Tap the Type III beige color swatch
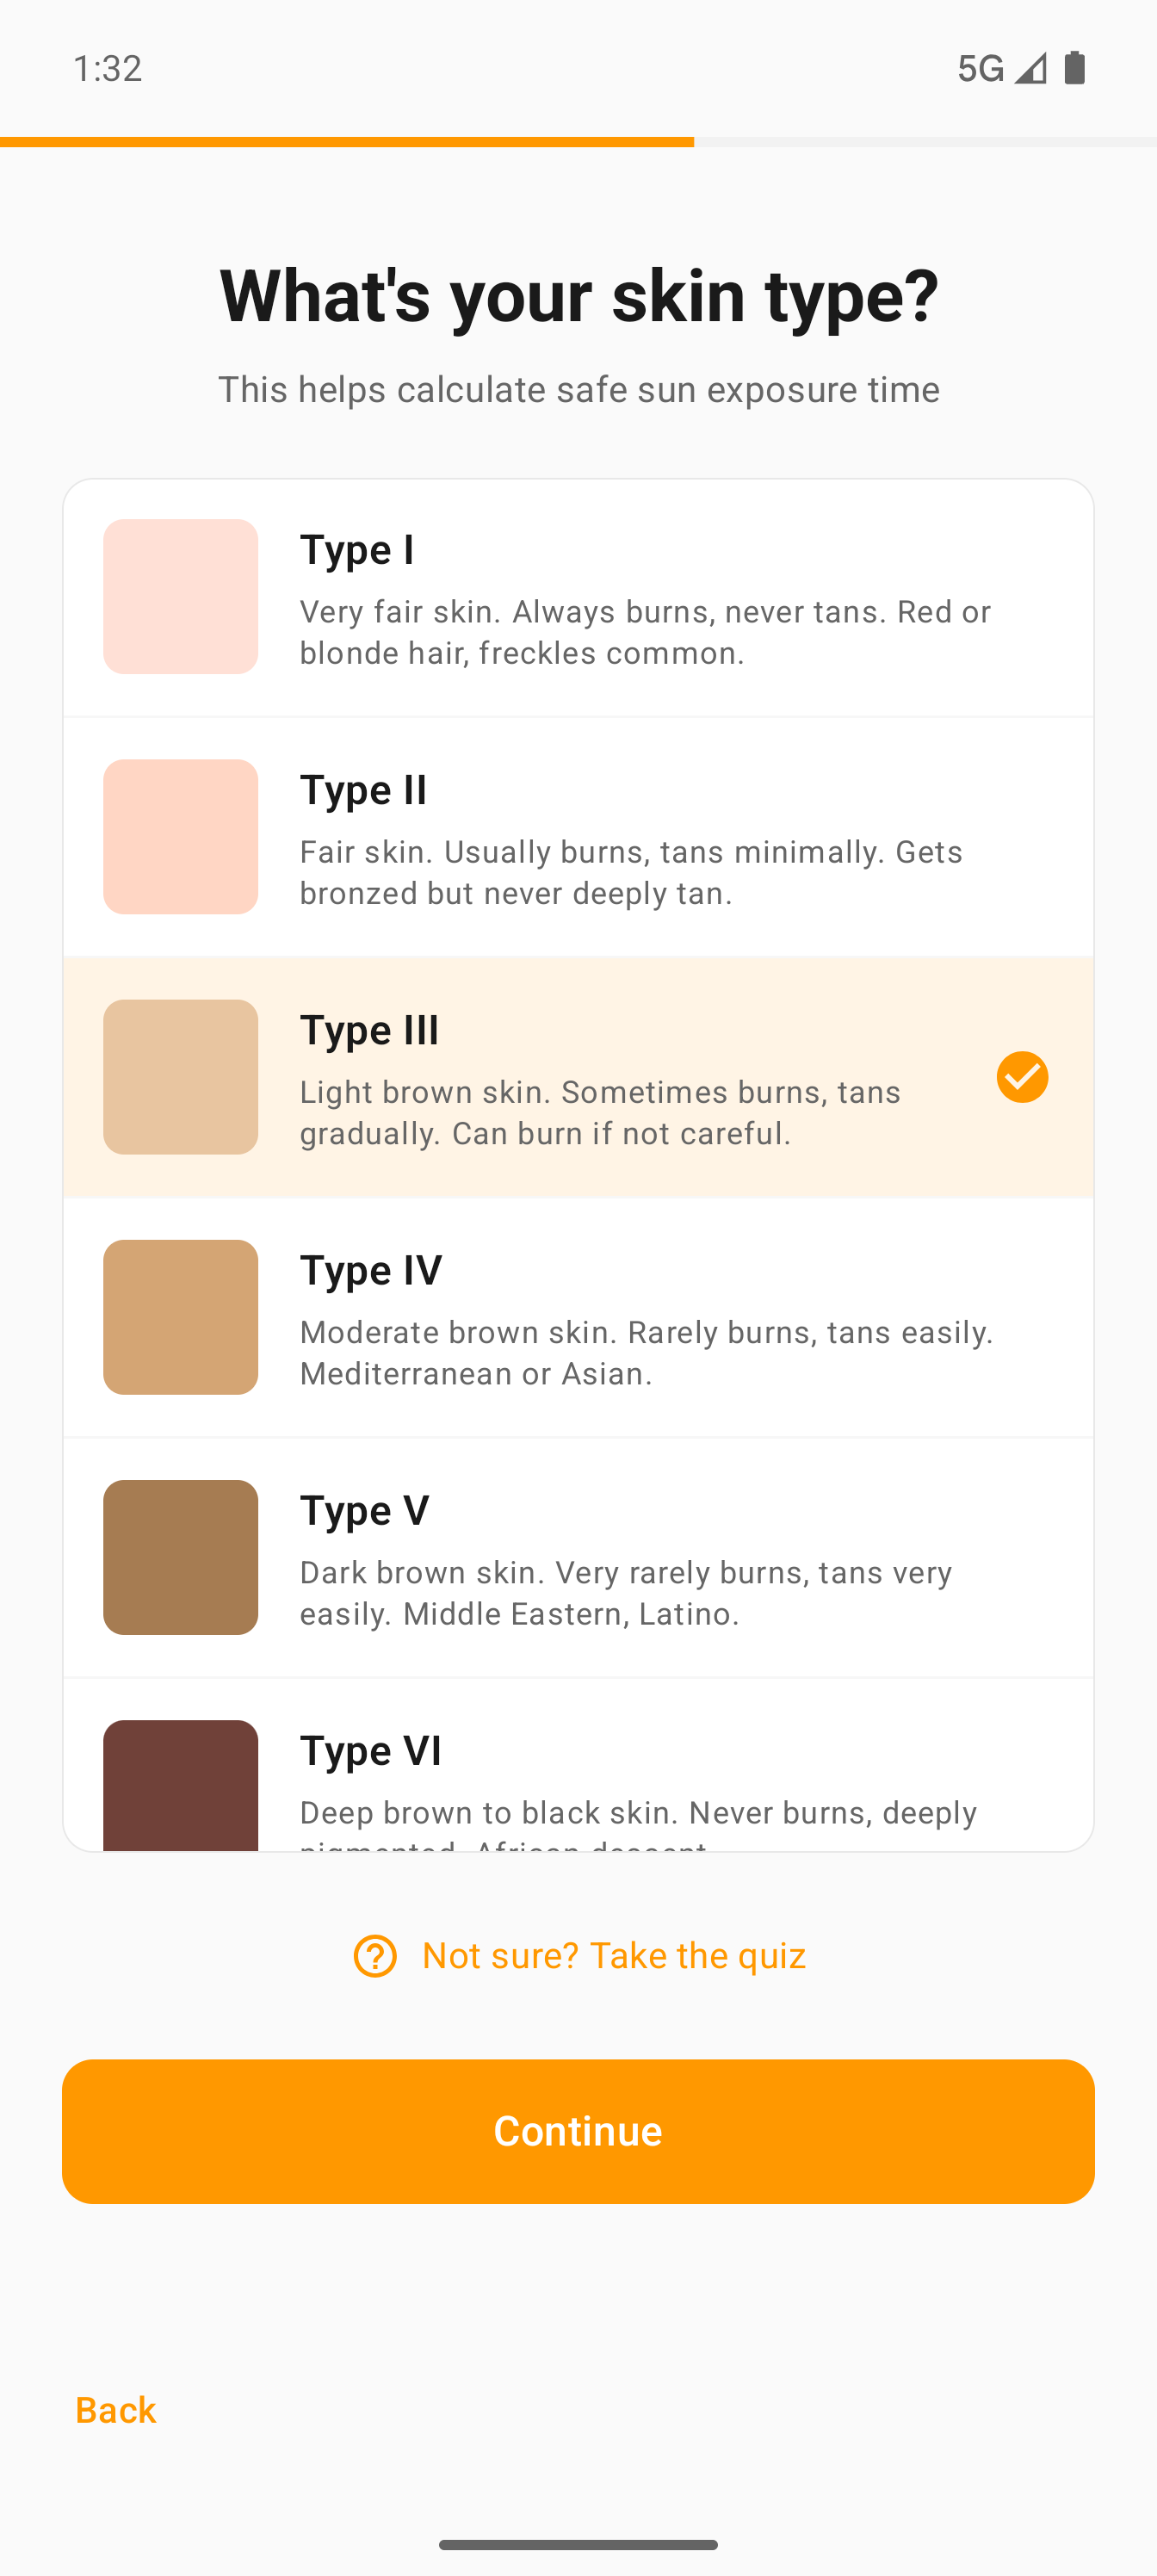1157x2576 pixels. point(181,1077)
